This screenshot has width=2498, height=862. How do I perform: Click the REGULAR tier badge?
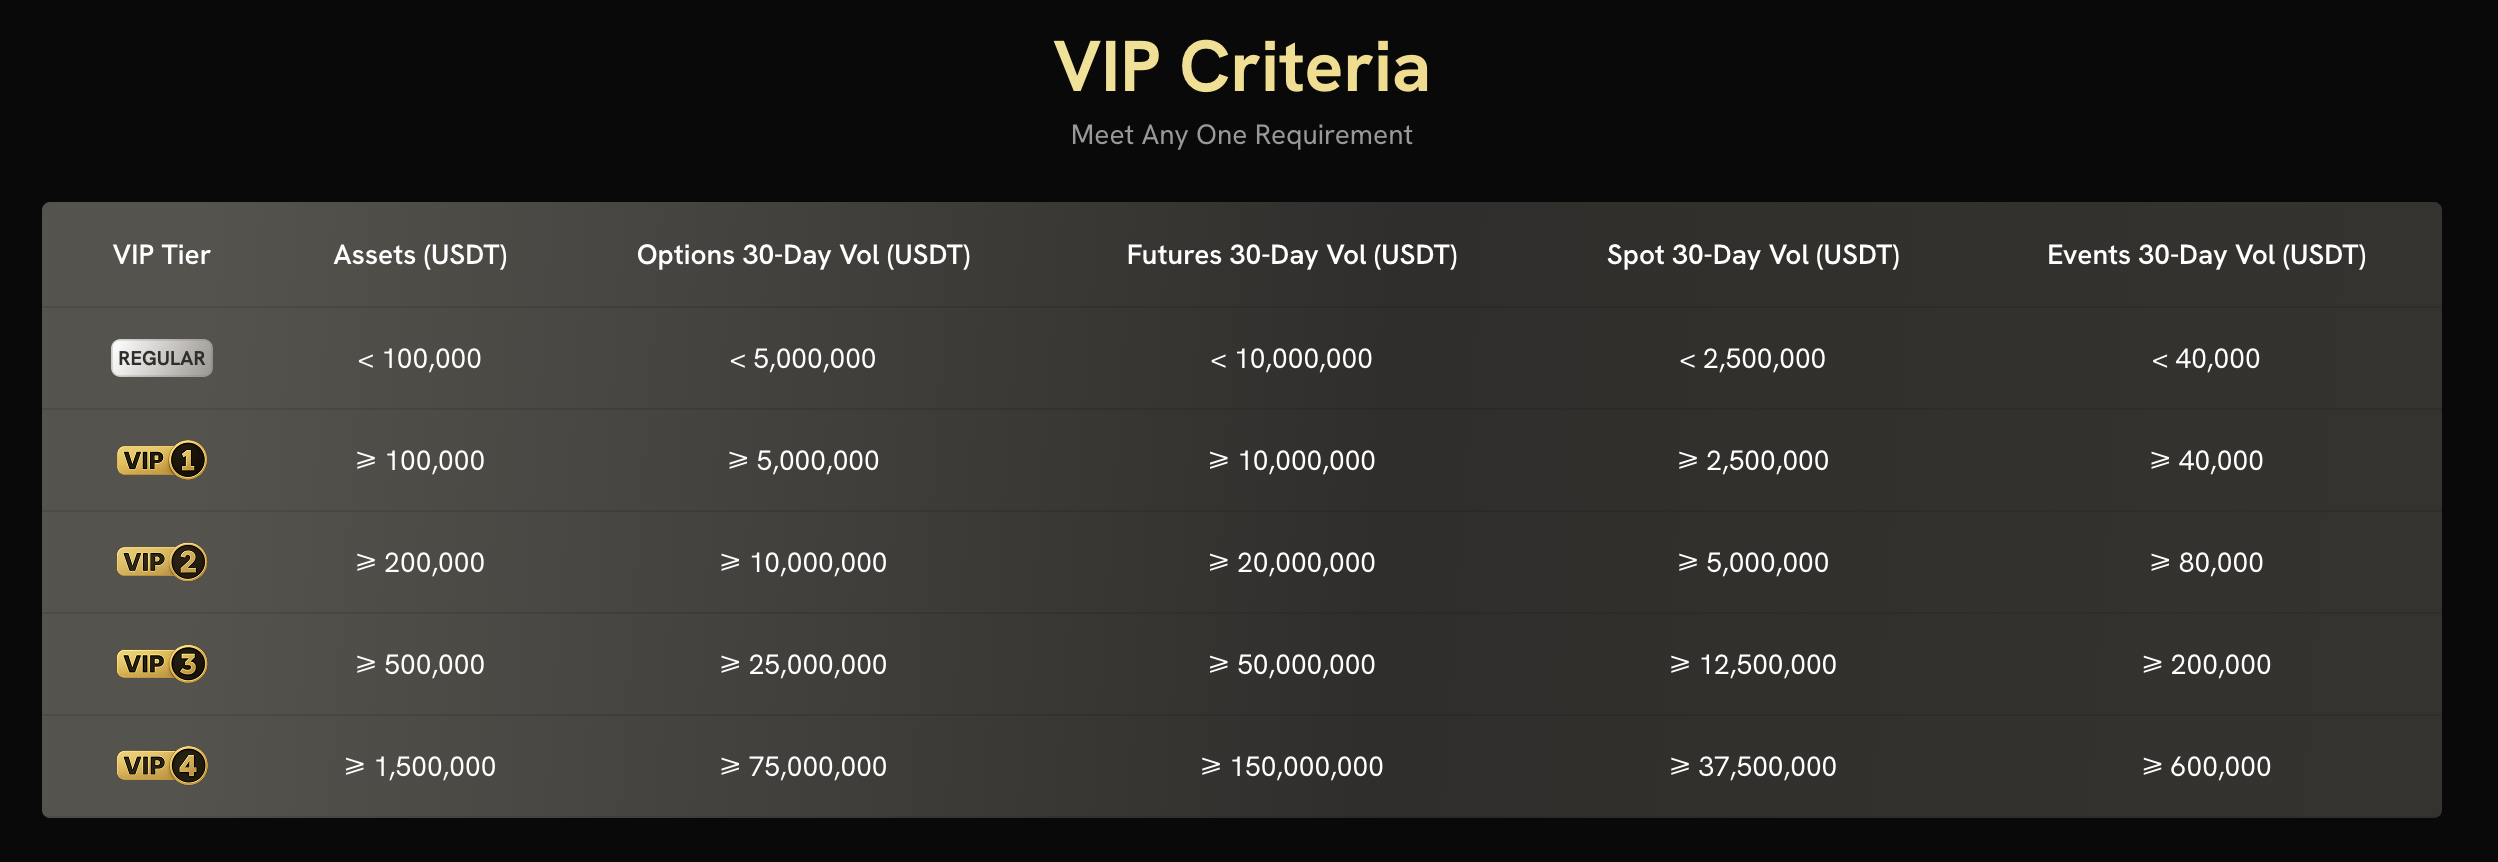161,358
